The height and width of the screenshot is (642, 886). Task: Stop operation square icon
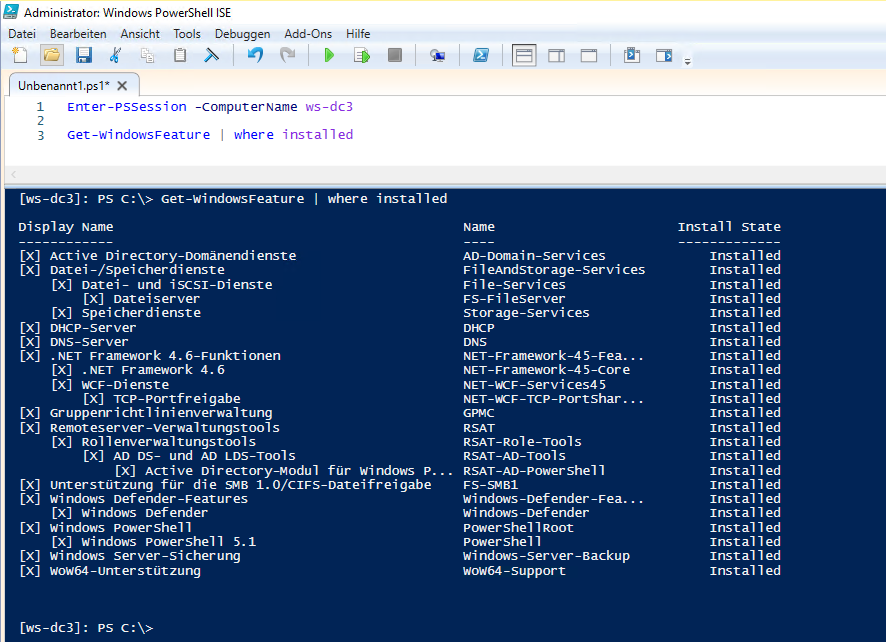coord(394,55)
